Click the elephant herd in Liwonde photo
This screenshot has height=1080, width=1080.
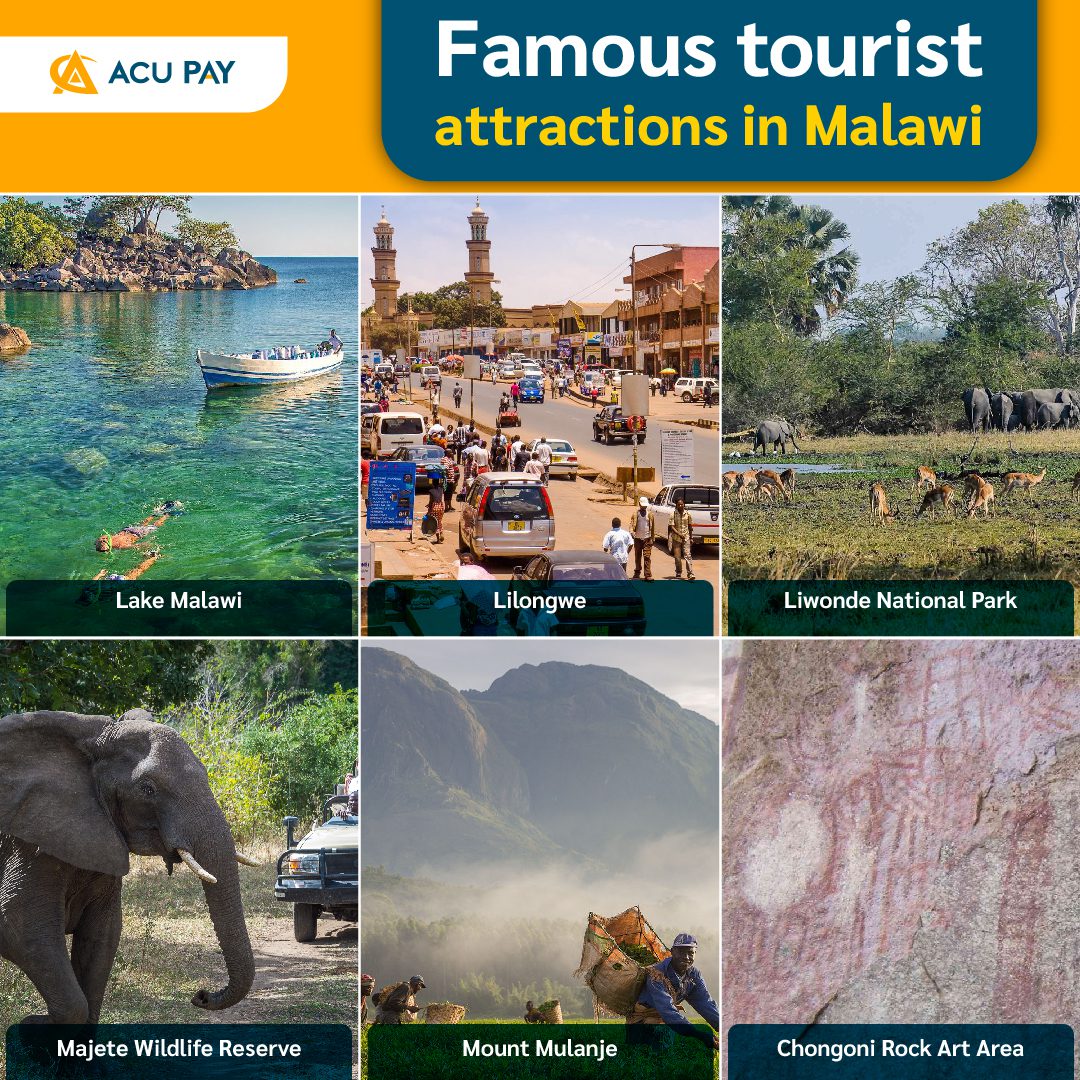point(1021,408)
